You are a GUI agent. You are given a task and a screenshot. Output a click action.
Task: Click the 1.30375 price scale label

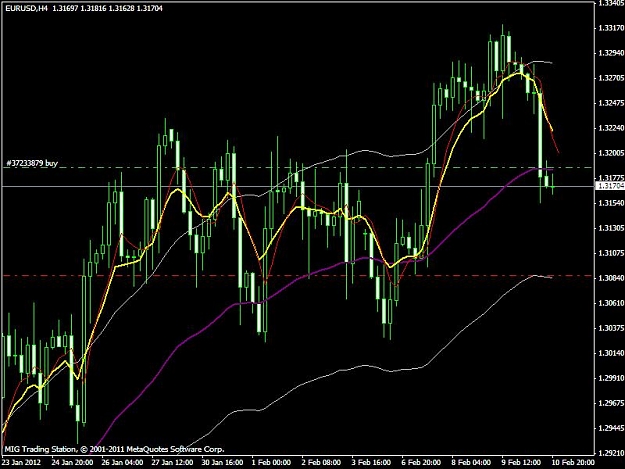[611, 328]
